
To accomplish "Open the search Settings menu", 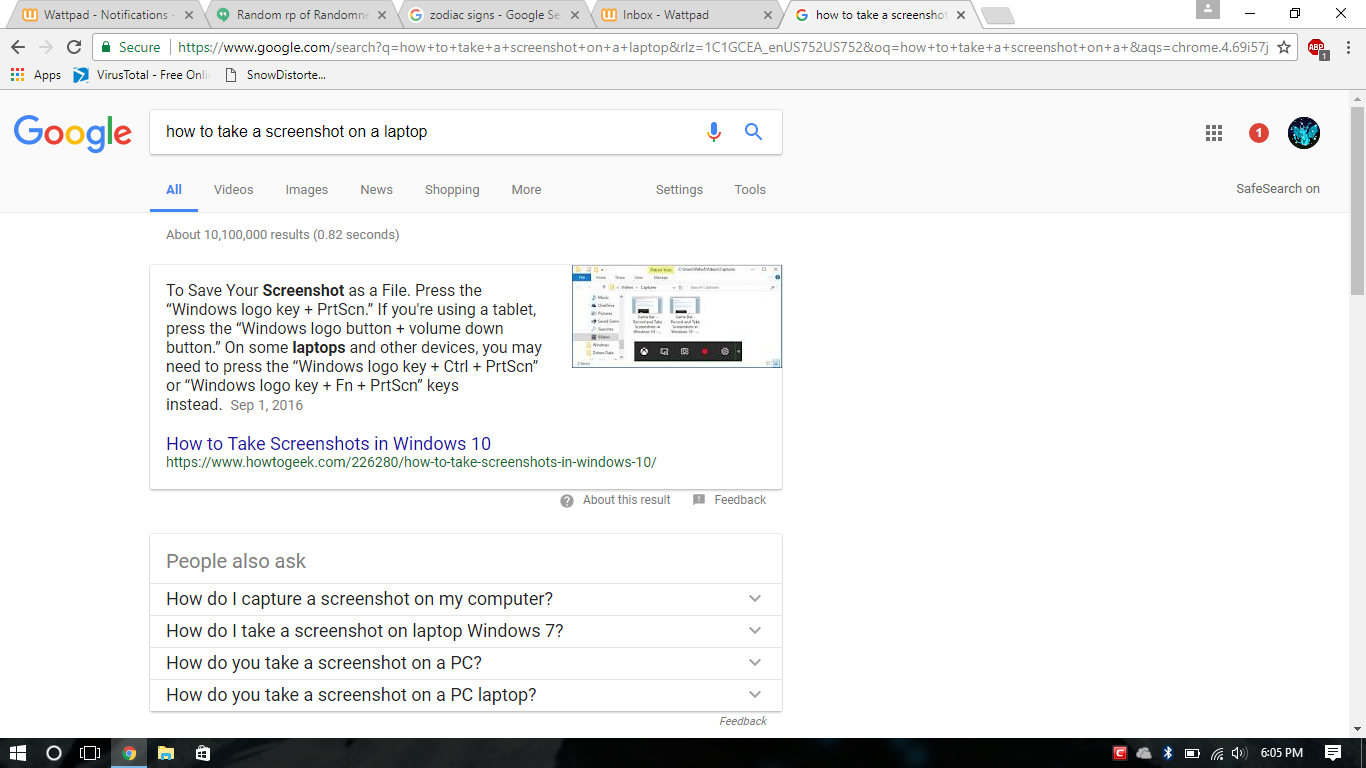I will pyautogui.click(x=680, y=190).
